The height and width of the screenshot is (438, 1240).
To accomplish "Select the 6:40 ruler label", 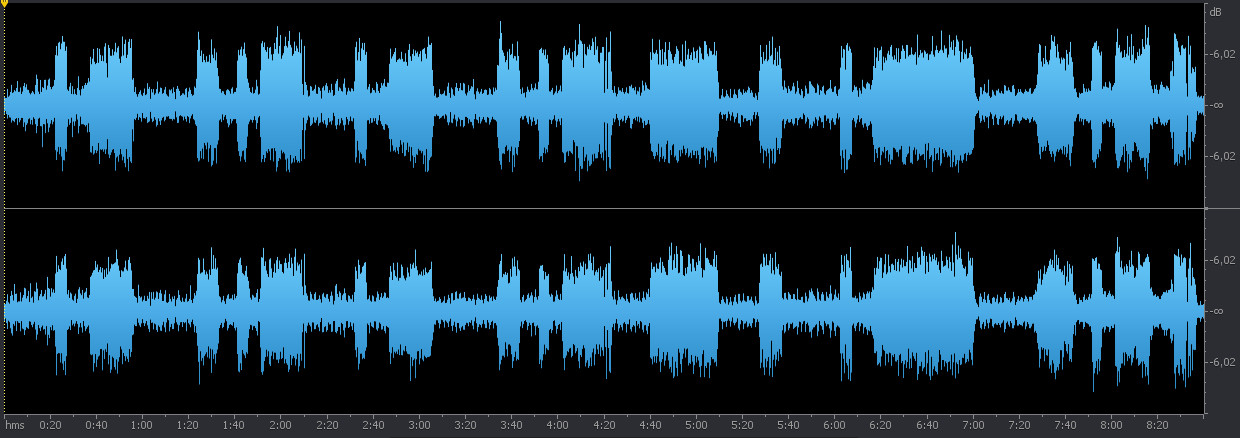I will pyautogui.click(x=927, y=424).
